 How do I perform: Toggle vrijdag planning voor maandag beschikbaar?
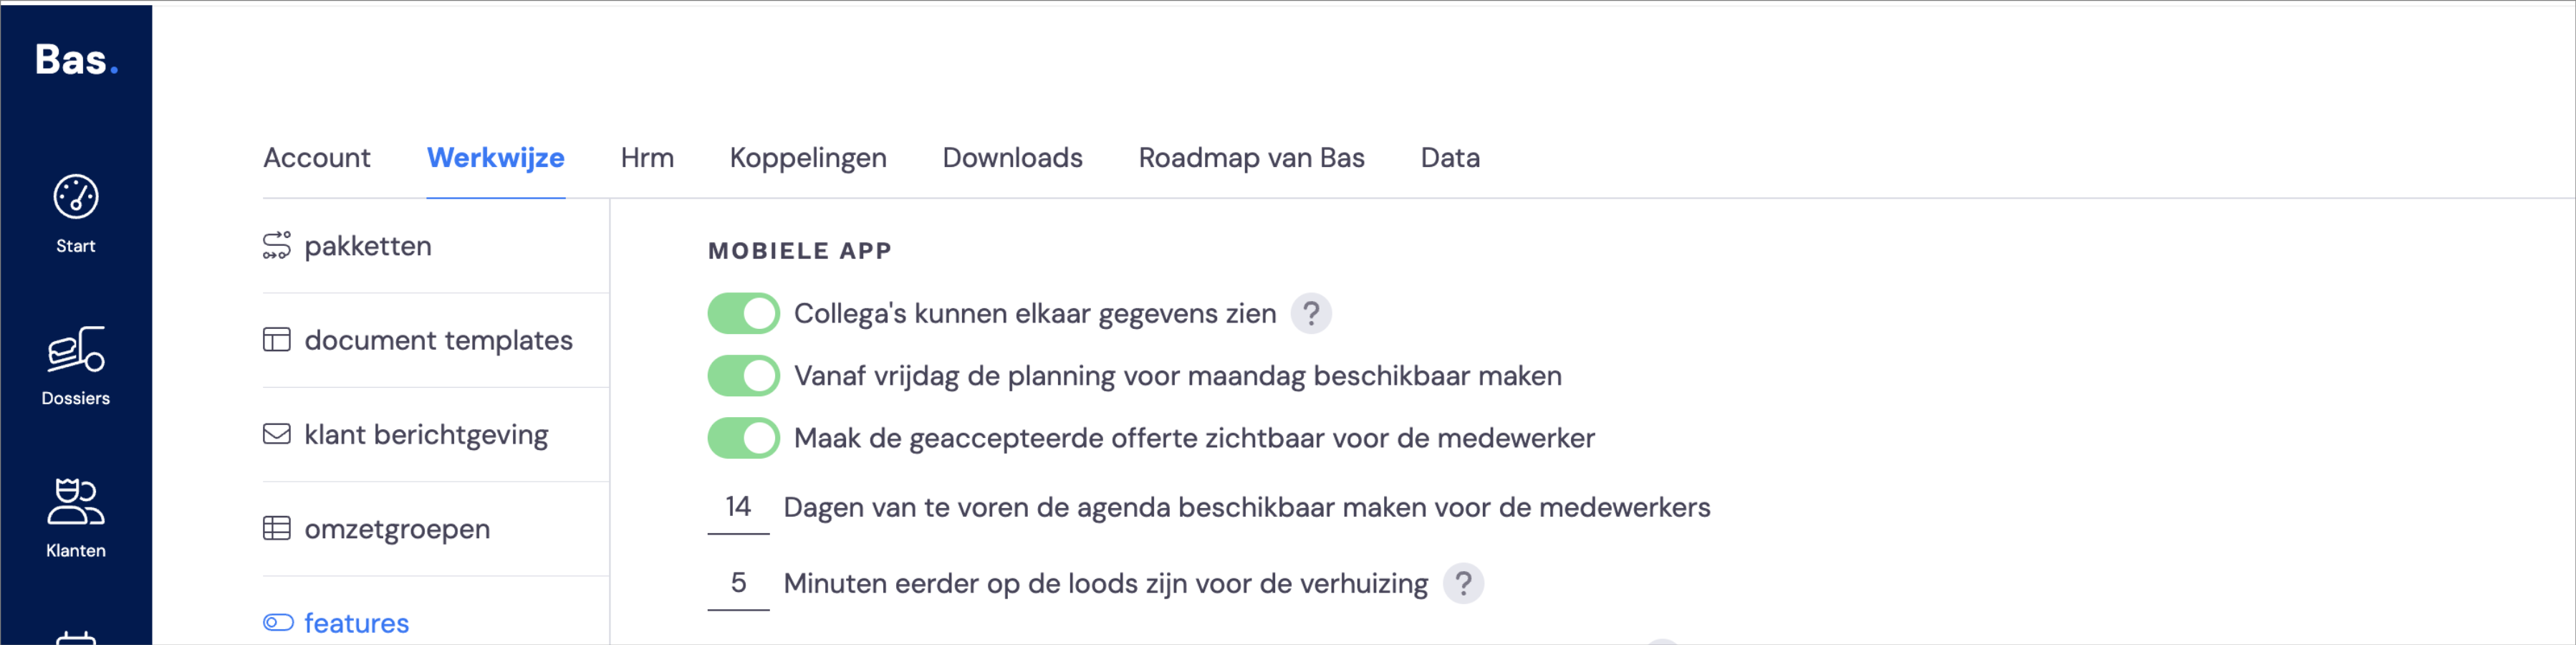743,376
